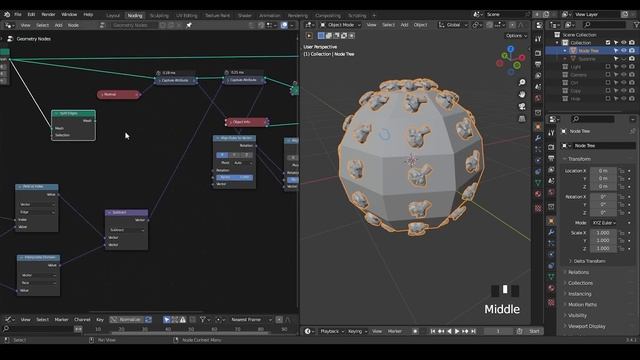Switch to the Layout workspace tab
Viewport: 640px width, 360px height.
113,16
